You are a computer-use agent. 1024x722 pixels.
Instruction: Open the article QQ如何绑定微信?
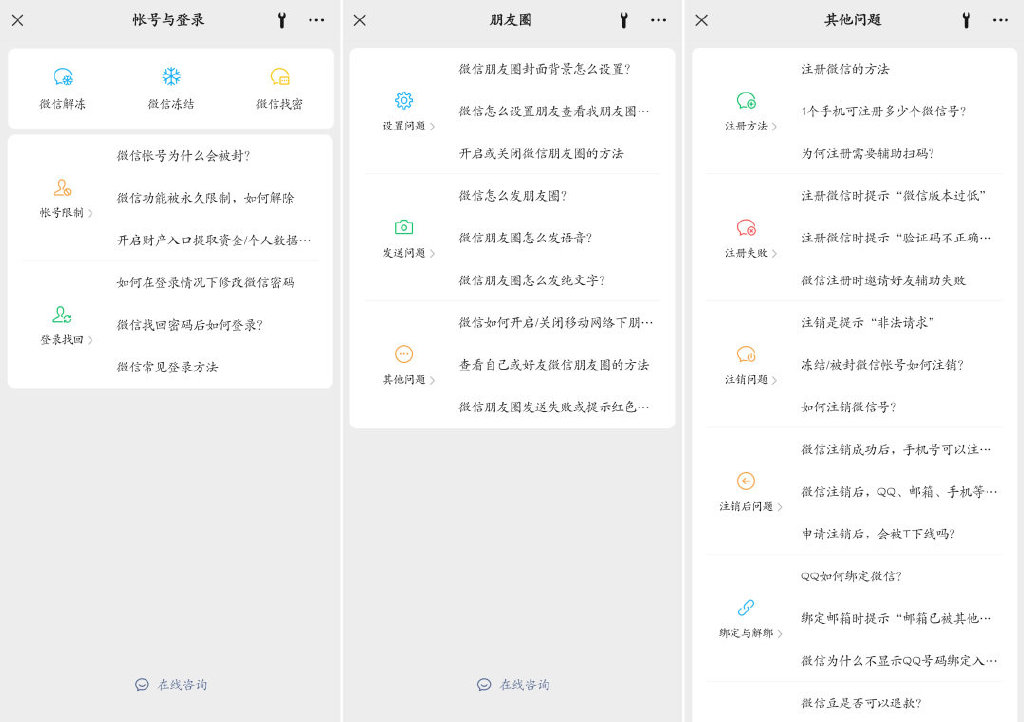(851, 576)
